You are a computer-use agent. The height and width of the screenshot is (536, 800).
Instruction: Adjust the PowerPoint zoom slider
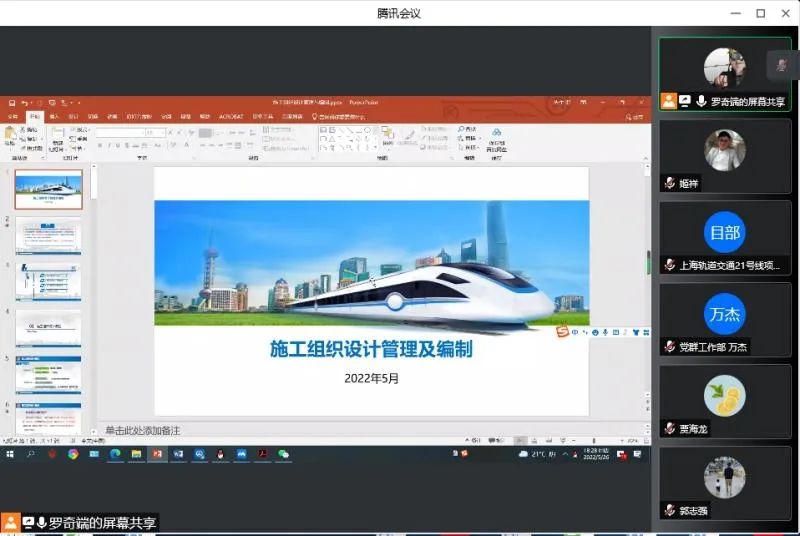coord(594,440)
